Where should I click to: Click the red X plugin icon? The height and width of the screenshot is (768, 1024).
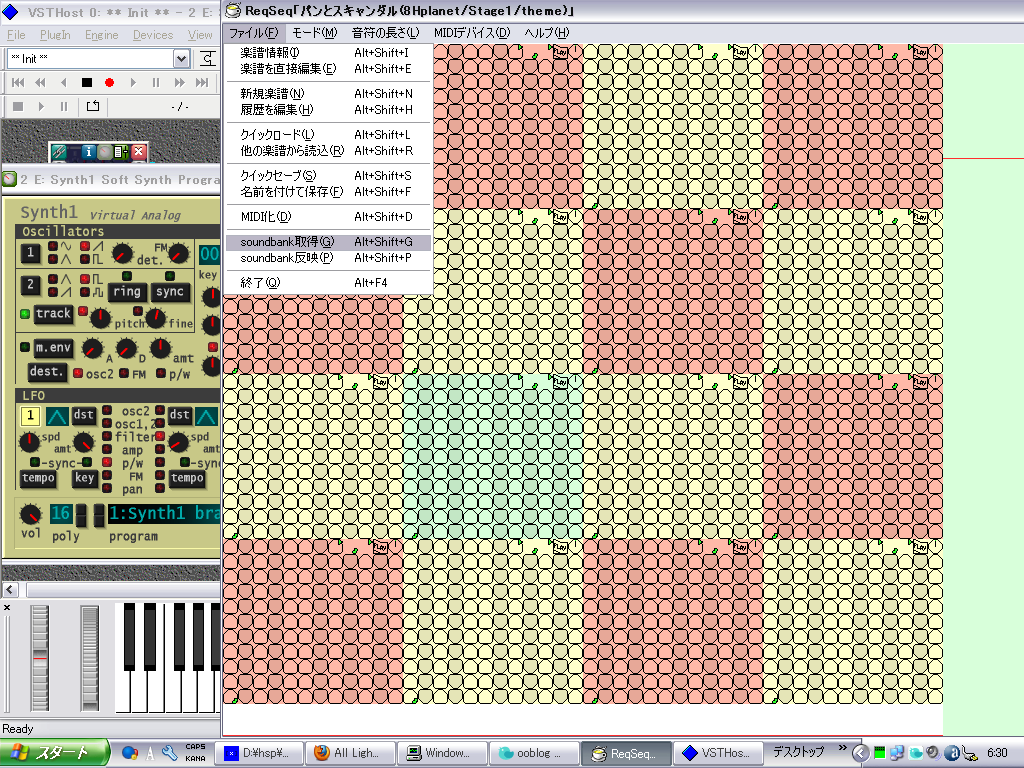(138, 152)
